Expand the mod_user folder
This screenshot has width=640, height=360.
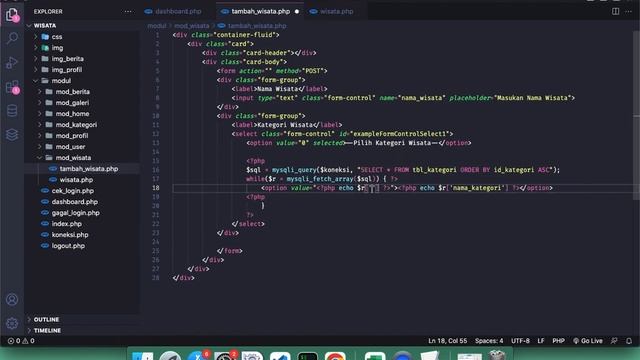tap(70, 147)
